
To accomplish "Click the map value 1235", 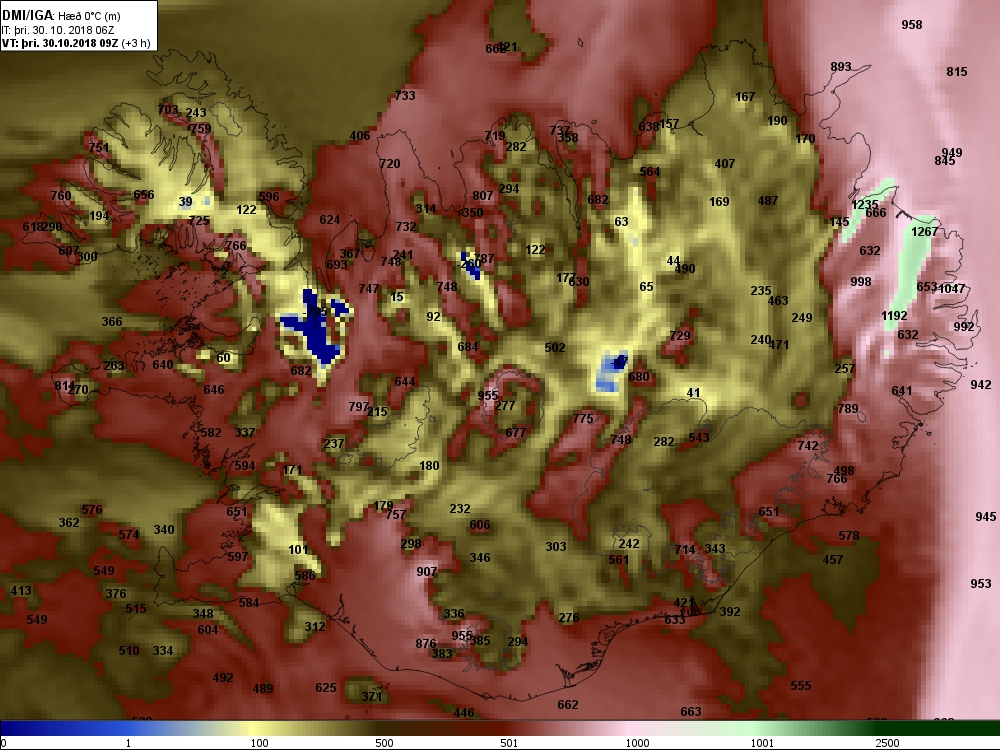I will click(x=865, y=205).
